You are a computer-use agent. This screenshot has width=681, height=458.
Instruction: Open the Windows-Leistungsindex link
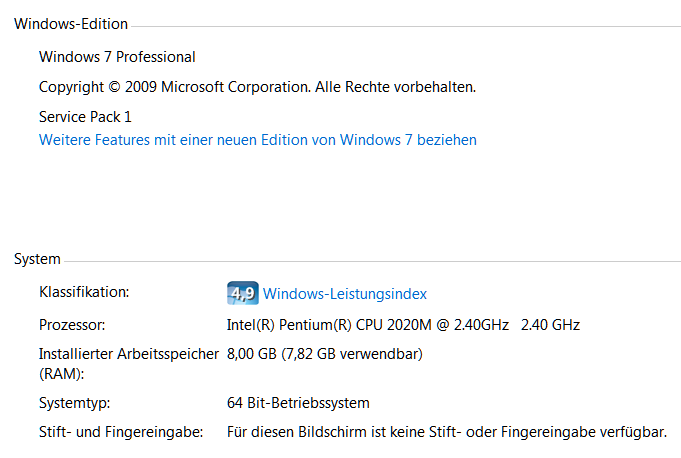coord(344,294)
